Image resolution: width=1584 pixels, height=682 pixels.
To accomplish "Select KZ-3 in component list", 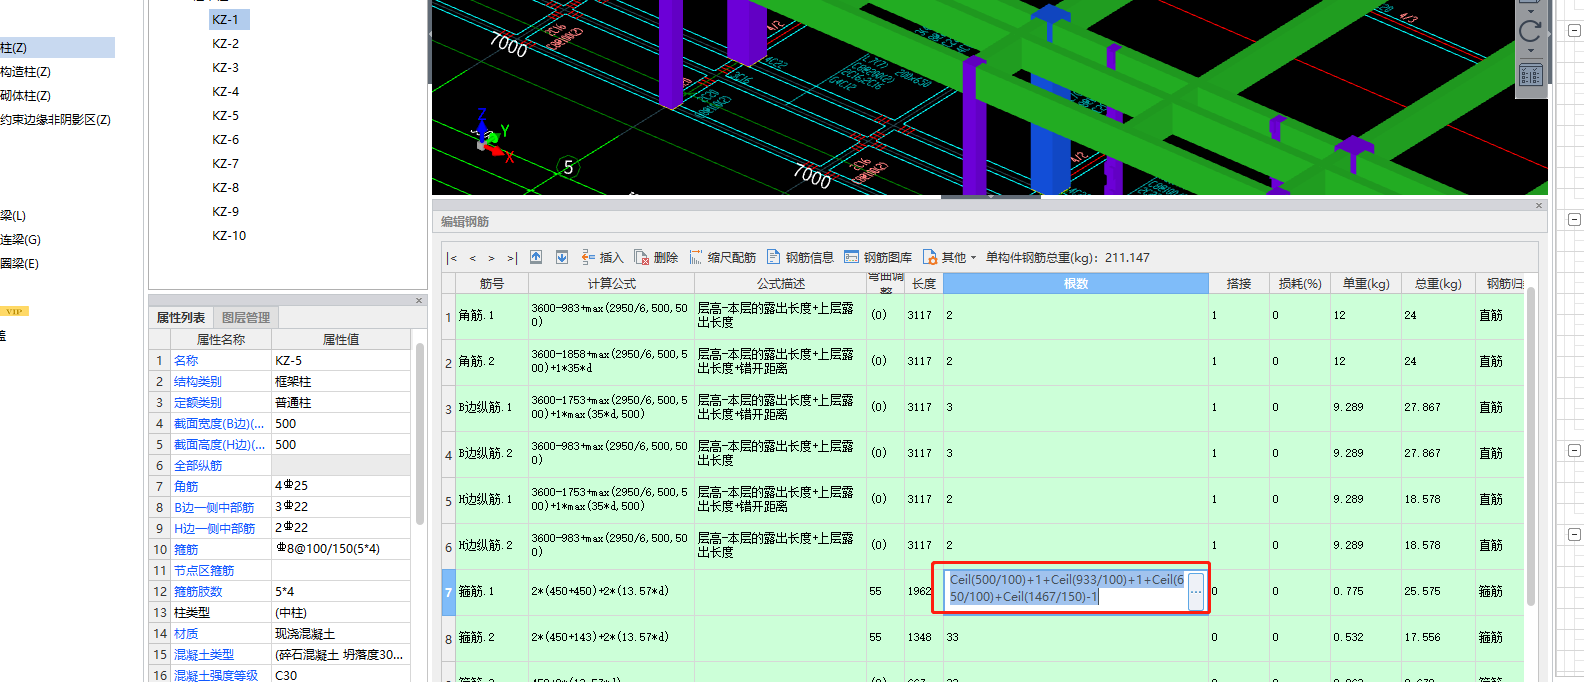I will [x=225, y=67].
